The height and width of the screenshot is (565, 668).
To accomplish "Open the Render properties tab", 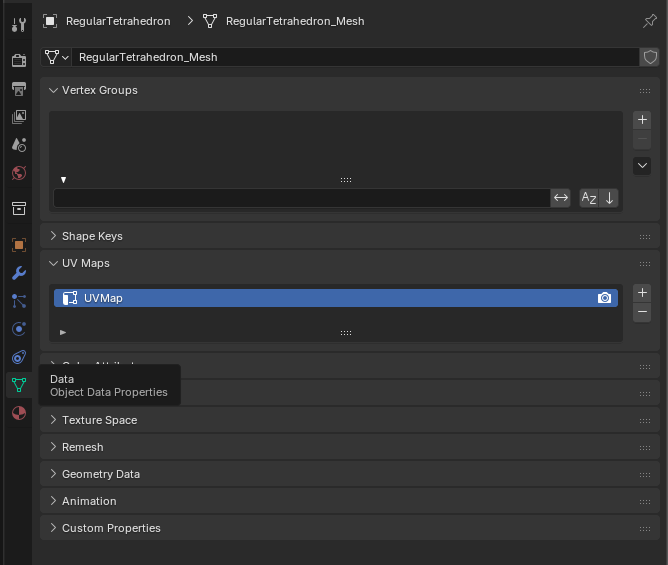I will (18, 60).
